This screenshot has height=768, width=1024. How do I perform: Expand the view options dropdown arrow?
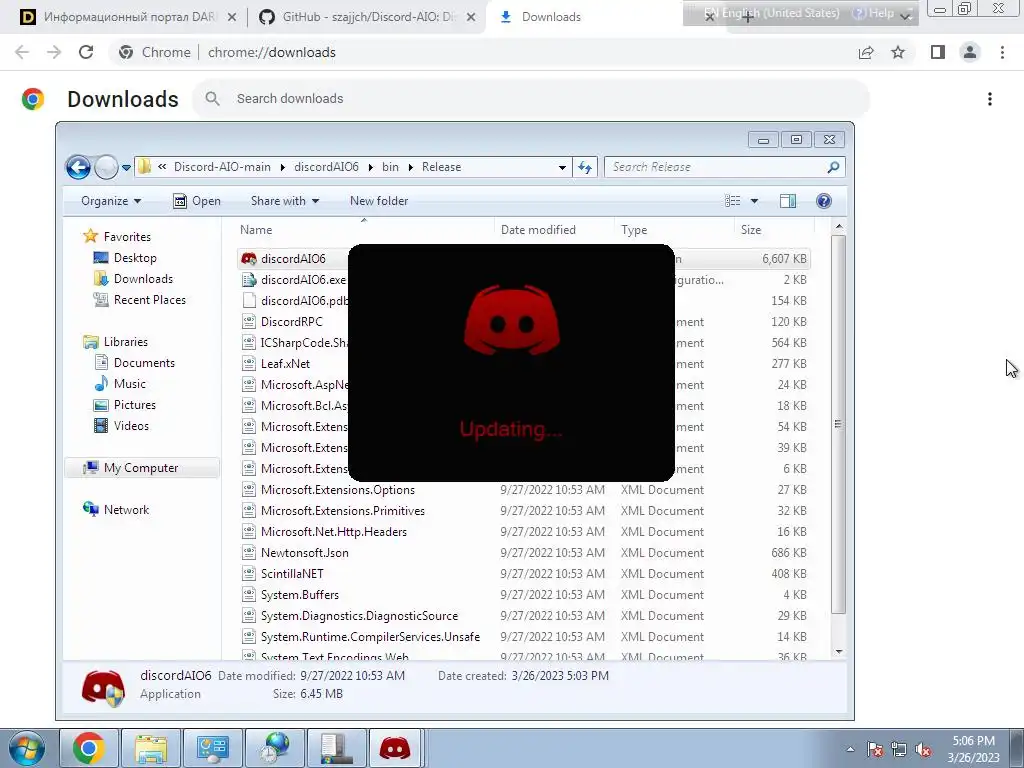coord(754,201)
